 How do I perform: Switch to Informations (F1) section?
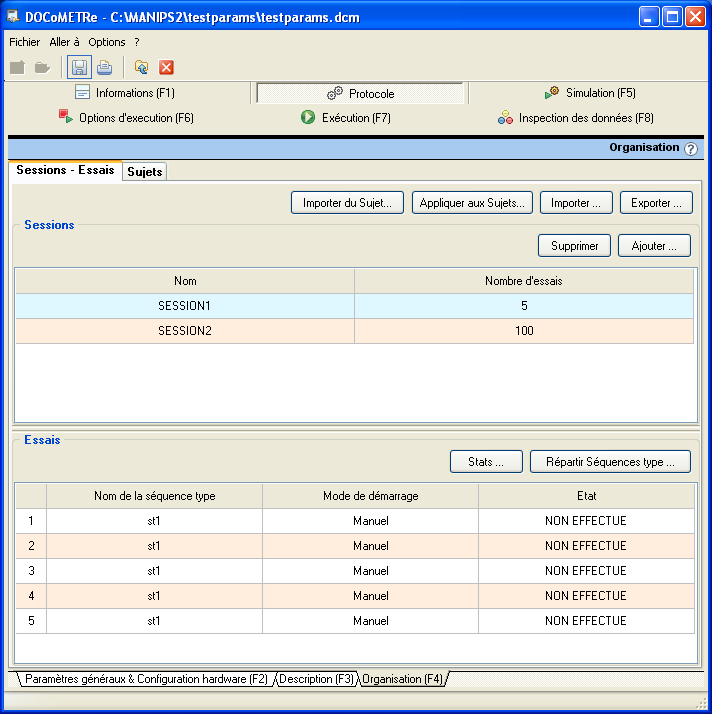point(125,92)
